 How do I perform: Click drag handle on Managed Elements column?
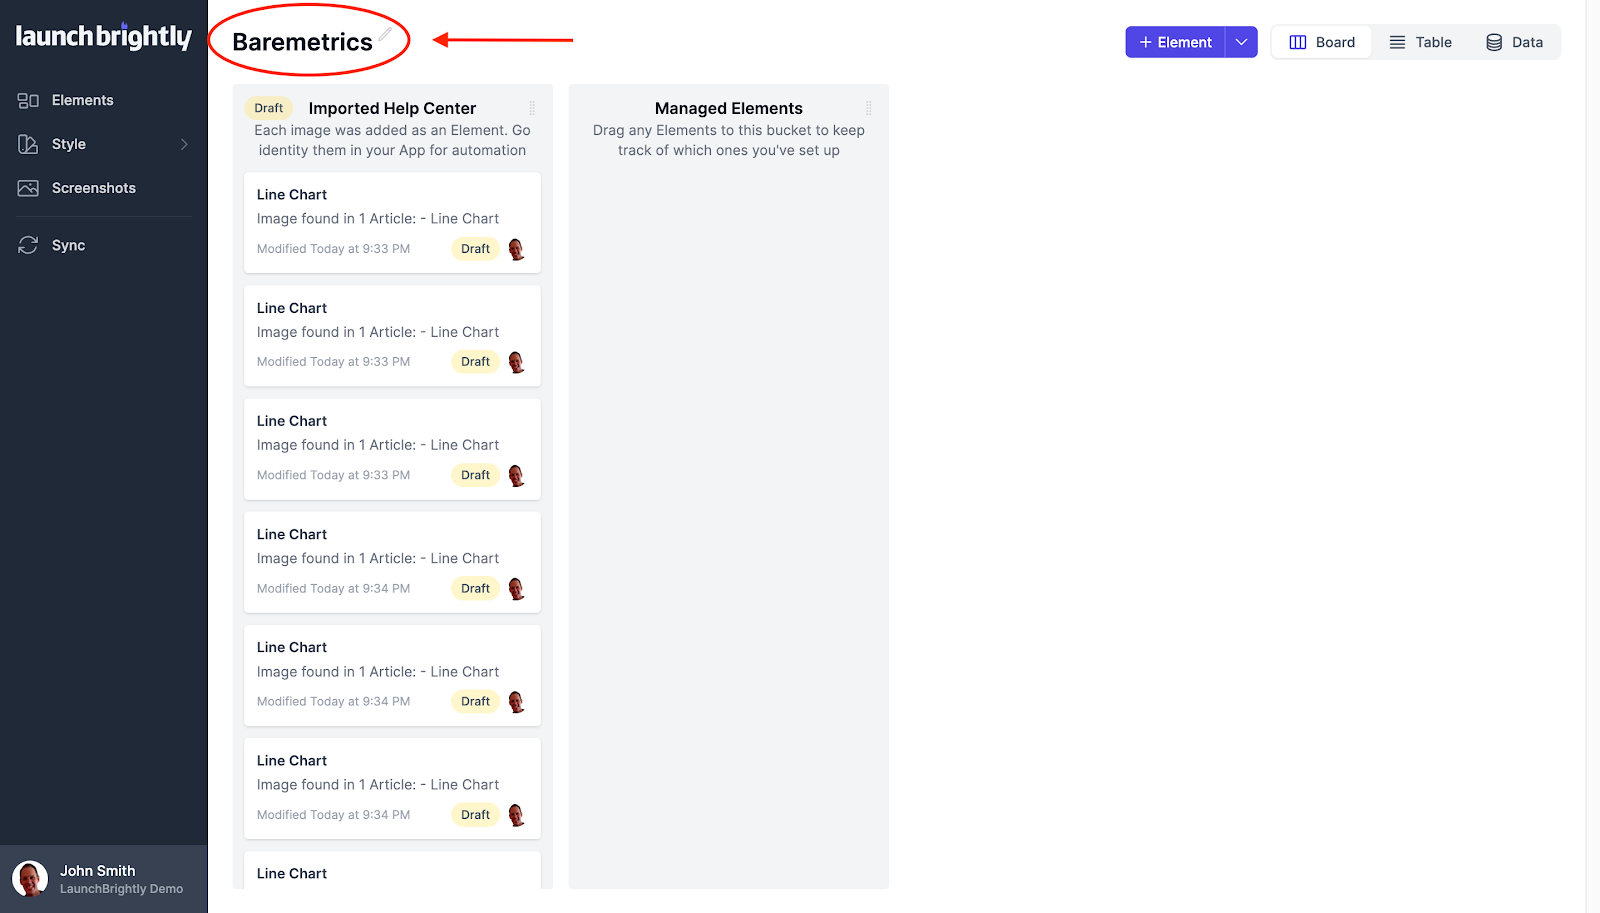[x=868, y=108]
